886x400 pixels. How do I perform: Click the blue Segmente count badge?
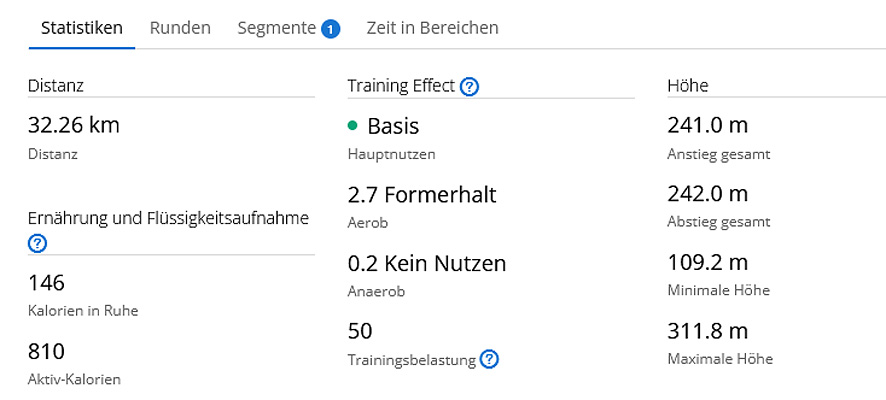click(331, 29)
